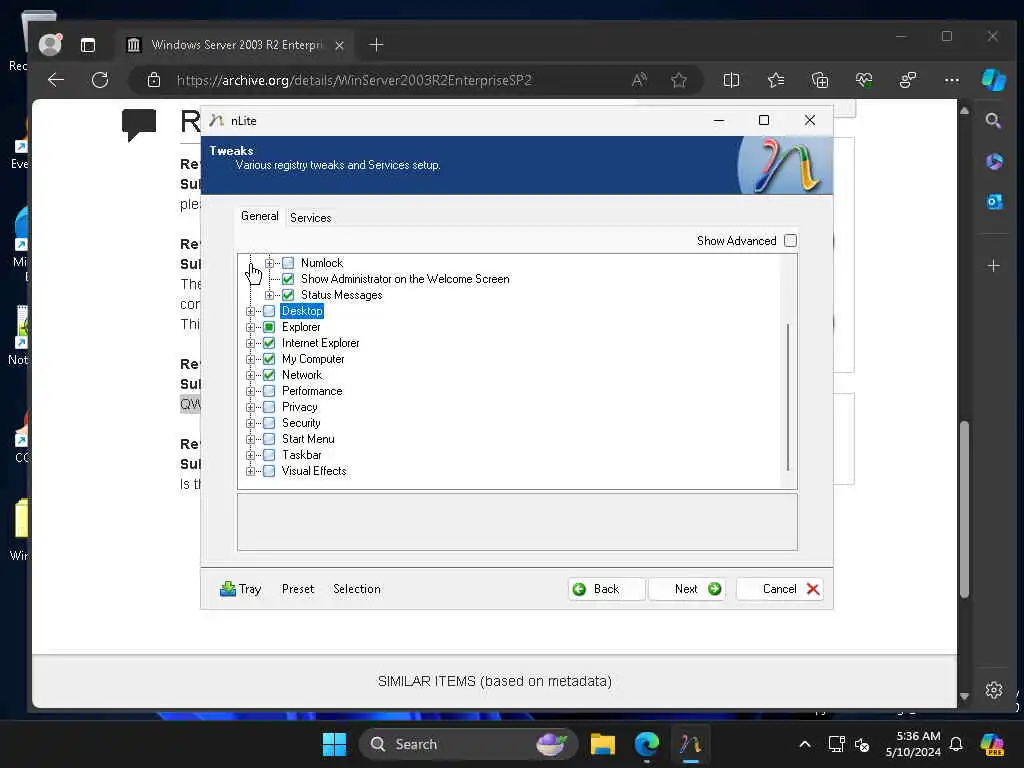
Task: Uncheck the Network checkbox
Action: click(269, 375)
